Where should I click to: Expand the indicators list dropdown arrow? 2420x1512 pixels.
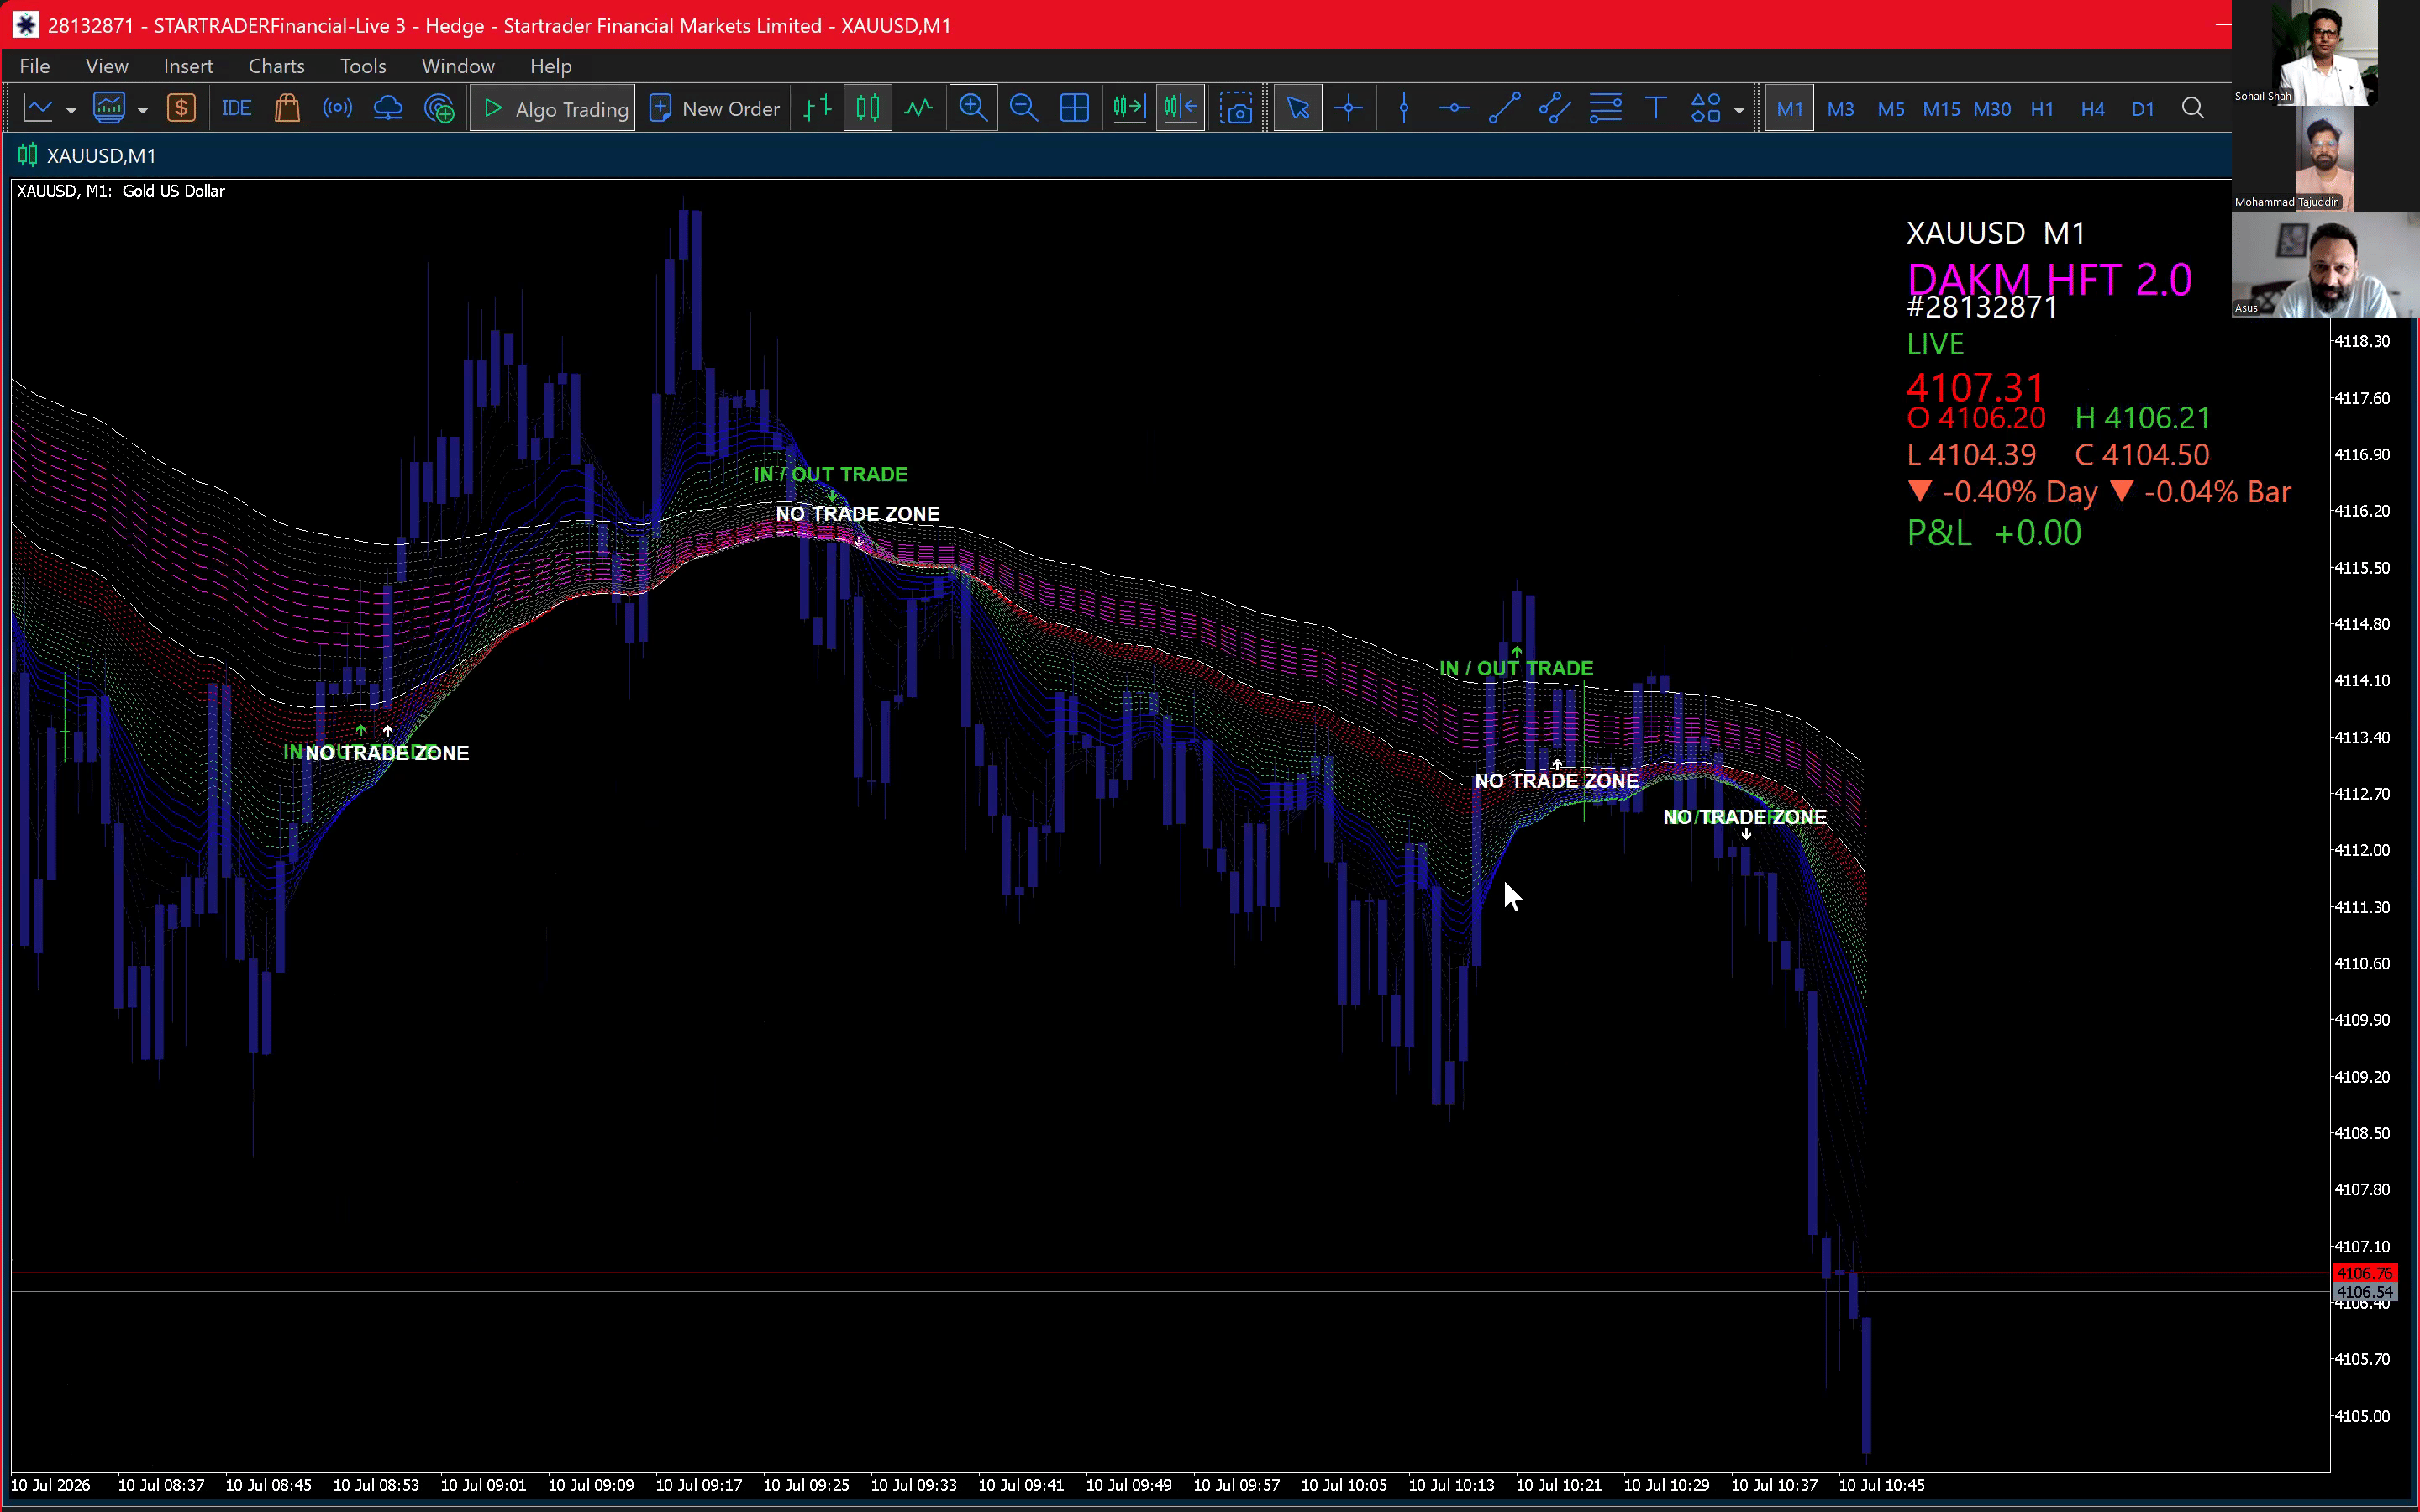[x=143, y=110]
